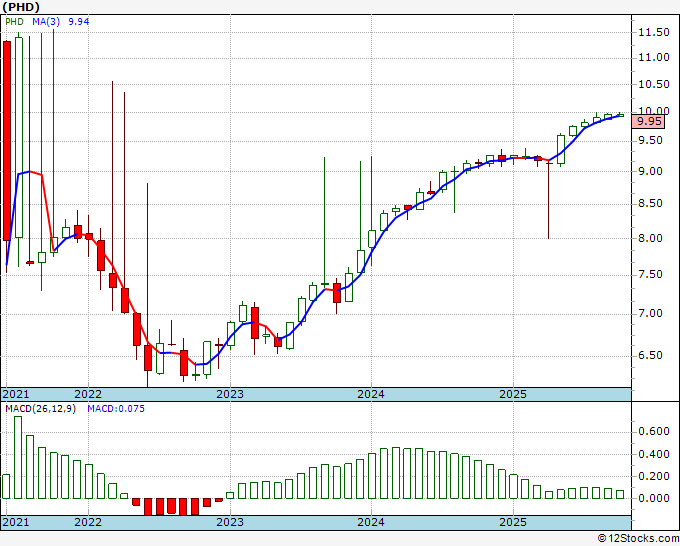Click the 7.00 price axis label

650,314
